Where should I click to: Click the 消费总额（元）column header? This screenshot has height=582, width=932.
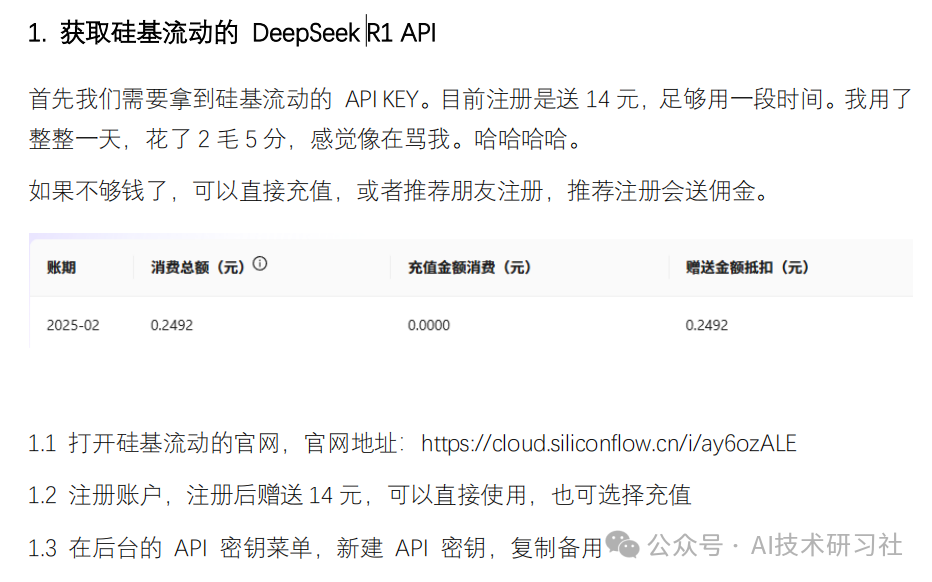point(198,268)
